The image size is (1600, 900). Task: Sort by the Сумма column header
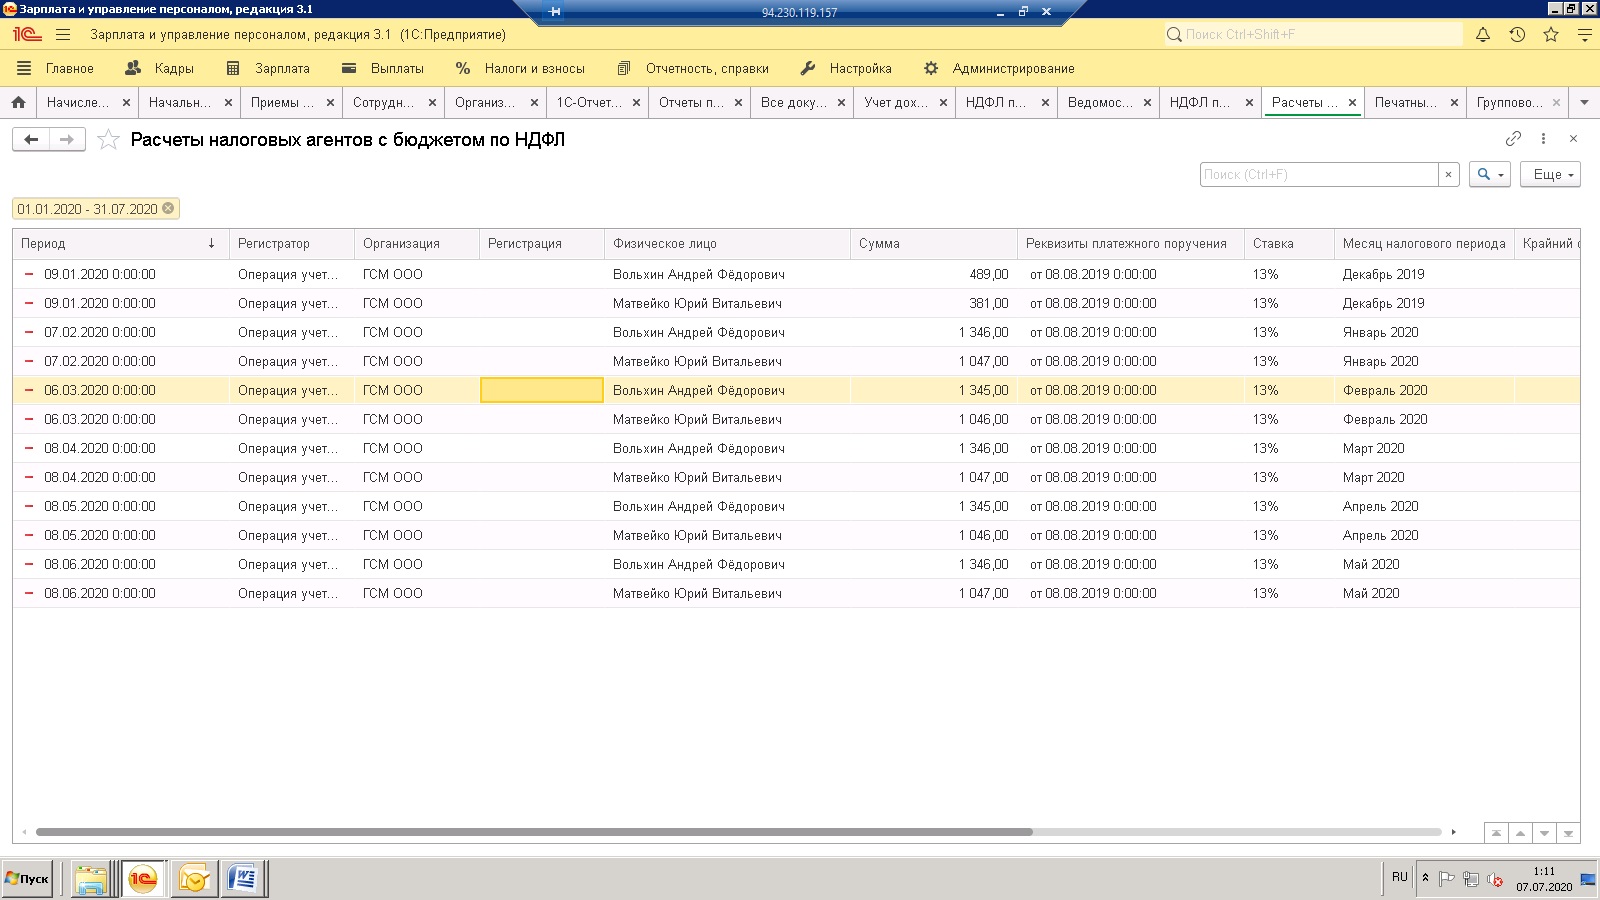(x=934, y=243)
